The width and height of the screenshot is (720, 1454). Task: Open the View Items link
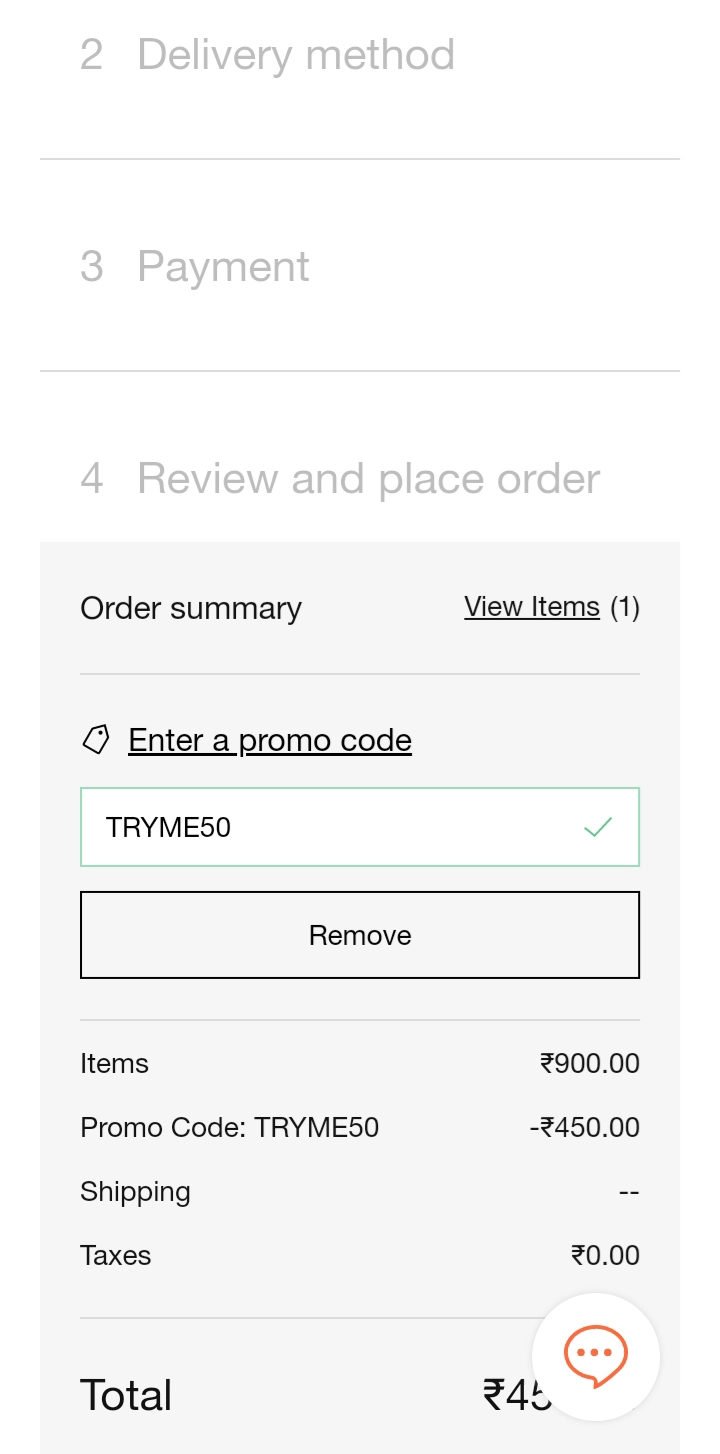click(x=532, y=607)
